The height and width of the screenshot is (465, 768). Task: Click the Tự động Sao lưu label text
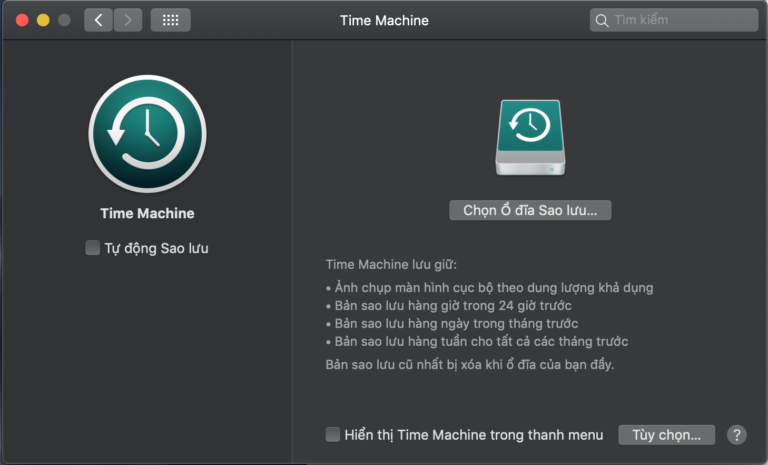pos(156,248)
